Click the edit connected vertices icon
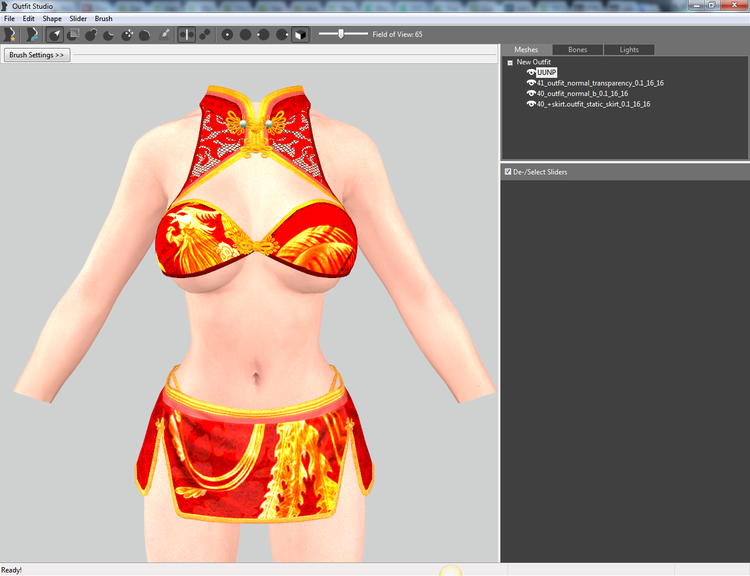 (x=205, y=34)
